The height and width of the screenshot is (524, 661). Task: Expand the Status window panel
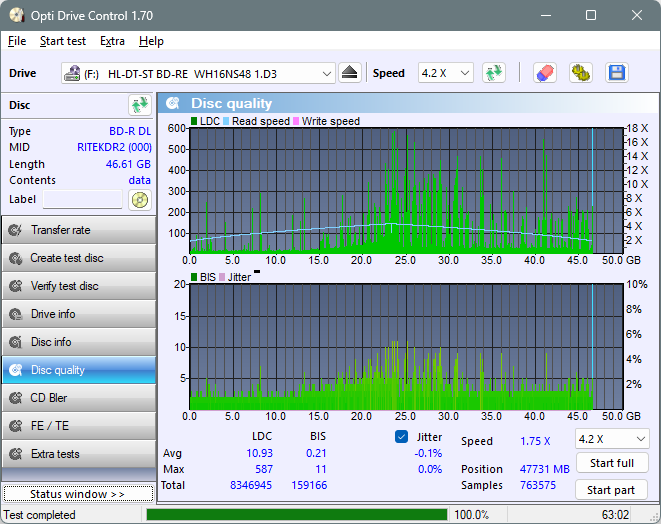78,494
